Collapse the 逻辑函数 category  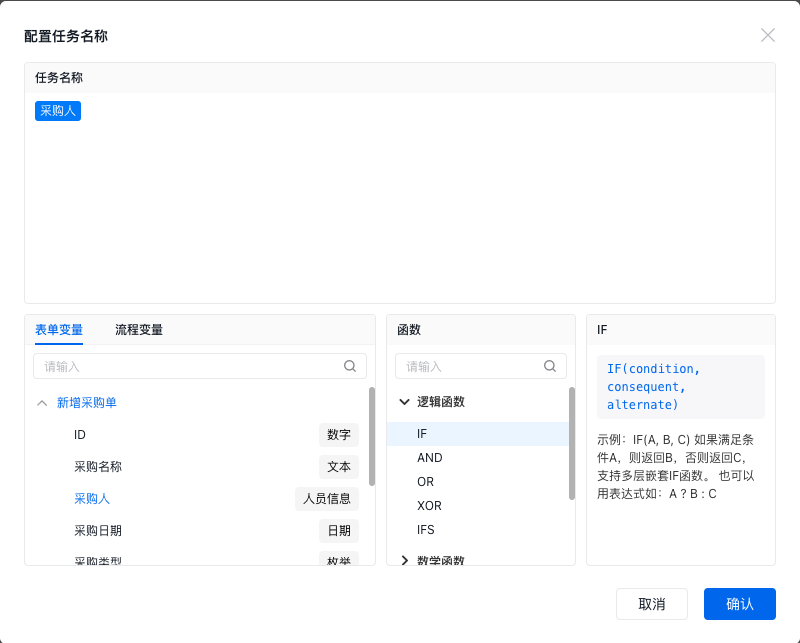coord(404,402)
